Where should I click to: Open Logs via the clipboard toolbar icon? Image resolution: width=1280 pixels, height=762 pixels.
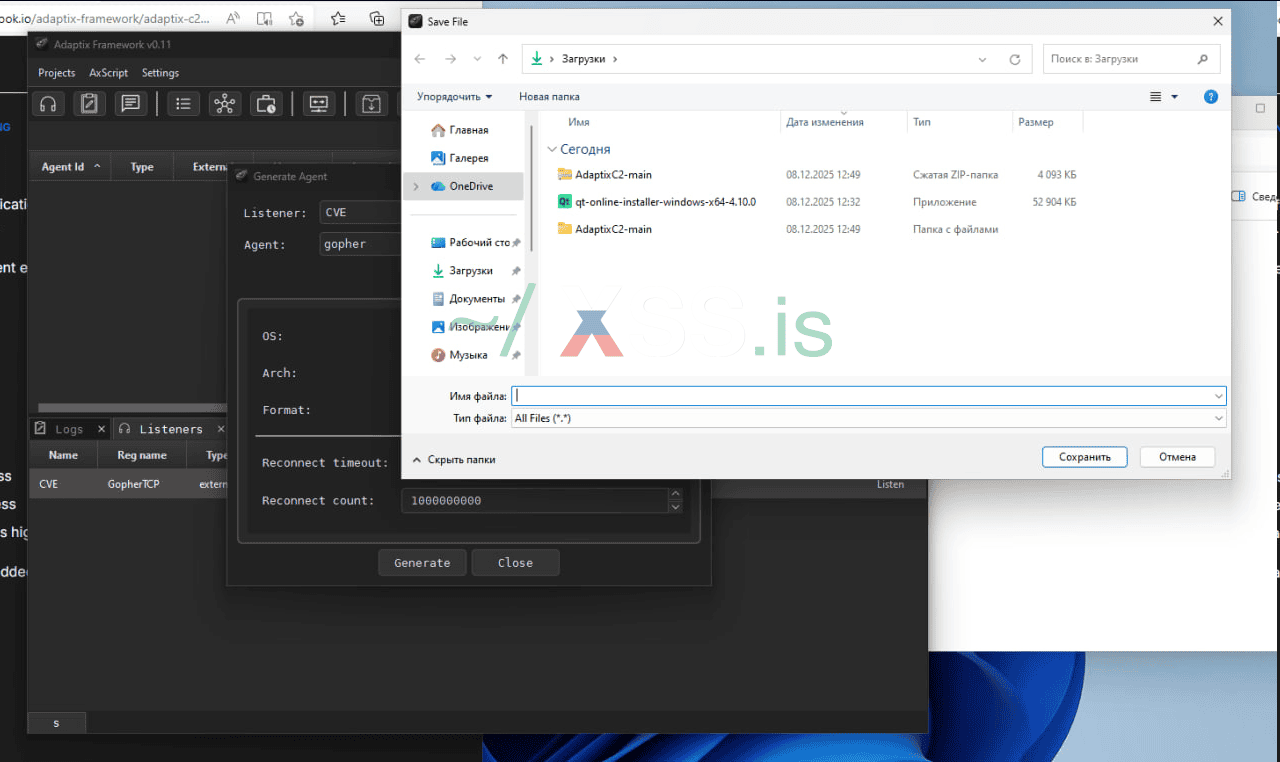pos(89,104)
